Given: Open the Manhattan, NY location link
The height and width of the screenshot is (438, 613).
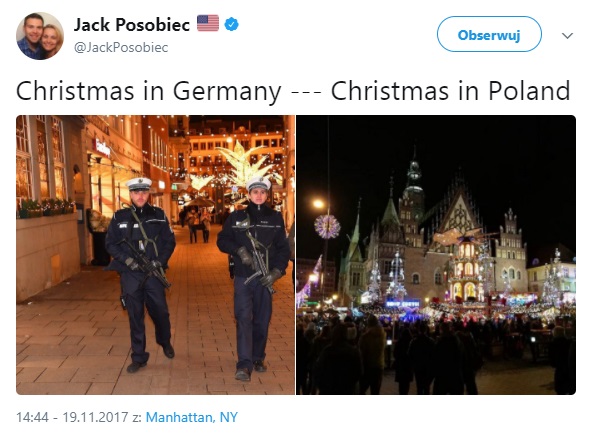Looking at the screenshot, I should [192, 417].
